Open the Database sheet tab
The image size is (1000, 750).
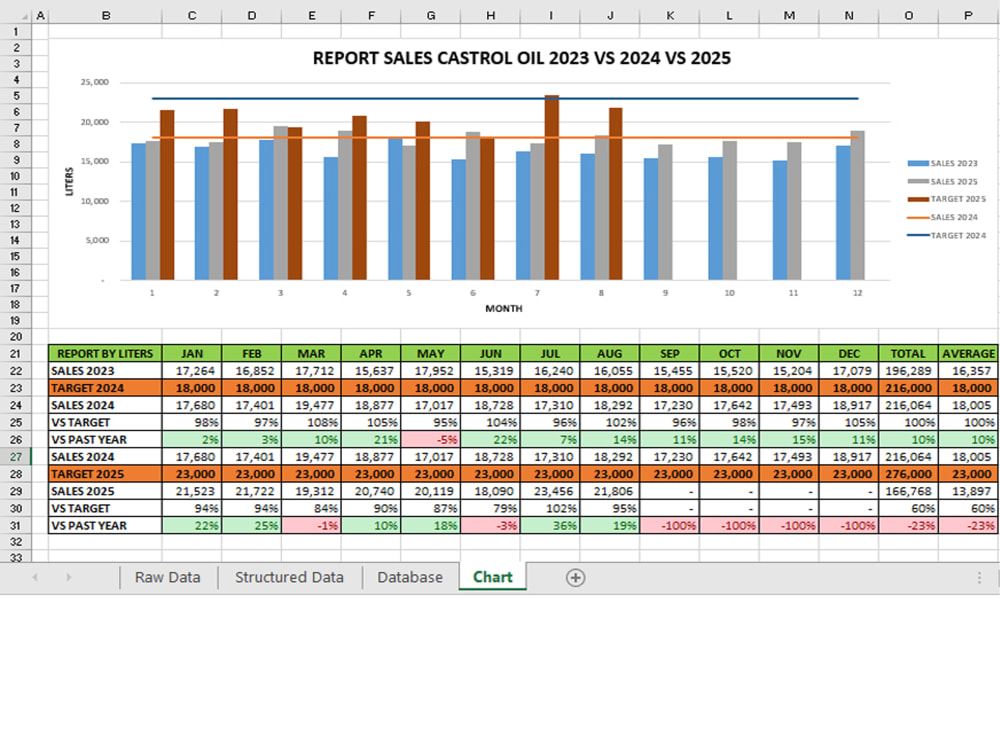tap(410, 577)
